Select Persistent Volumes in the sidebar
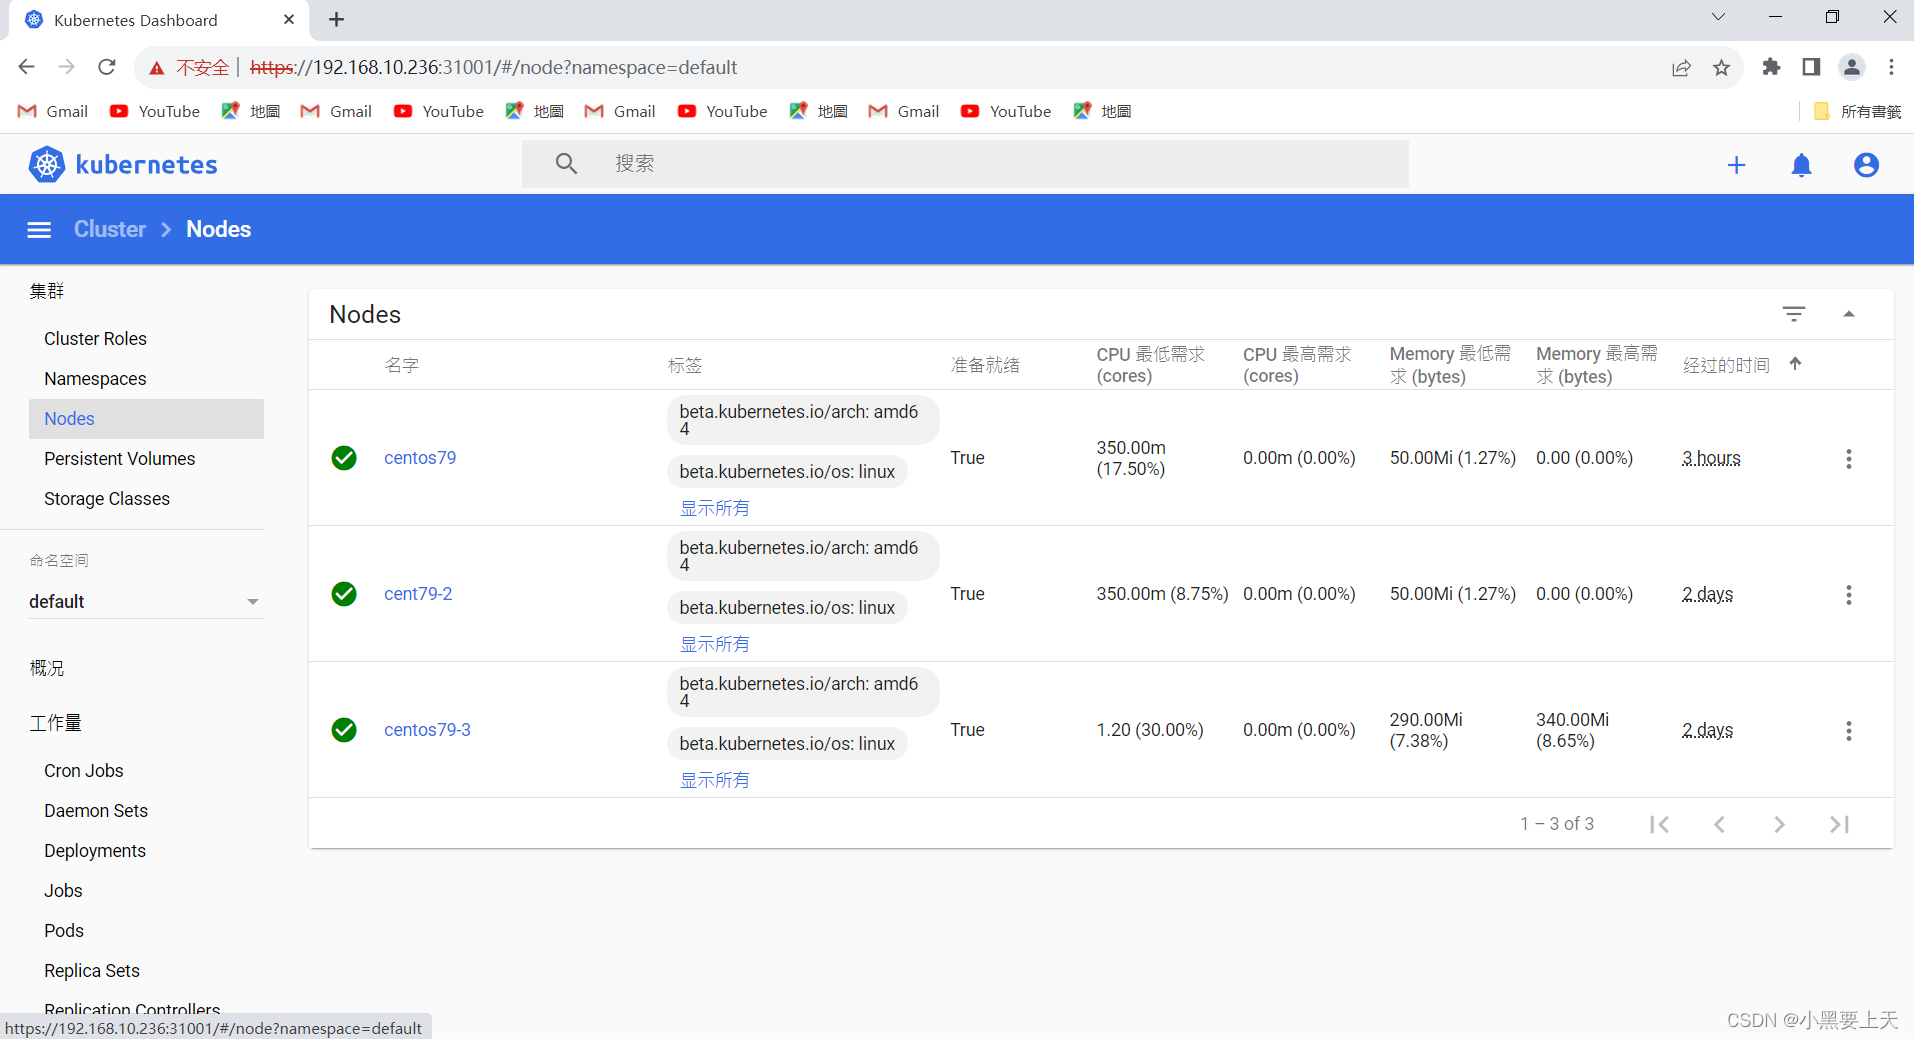Screen dimensions: 1914x1039 119,458
